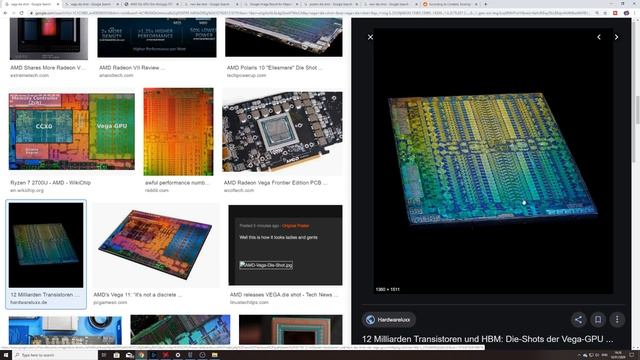
Task: Open AMD Radeon Vega Frontier Edition PCB thumbnail
Action: pyautogui.click(x=282, y=131)
